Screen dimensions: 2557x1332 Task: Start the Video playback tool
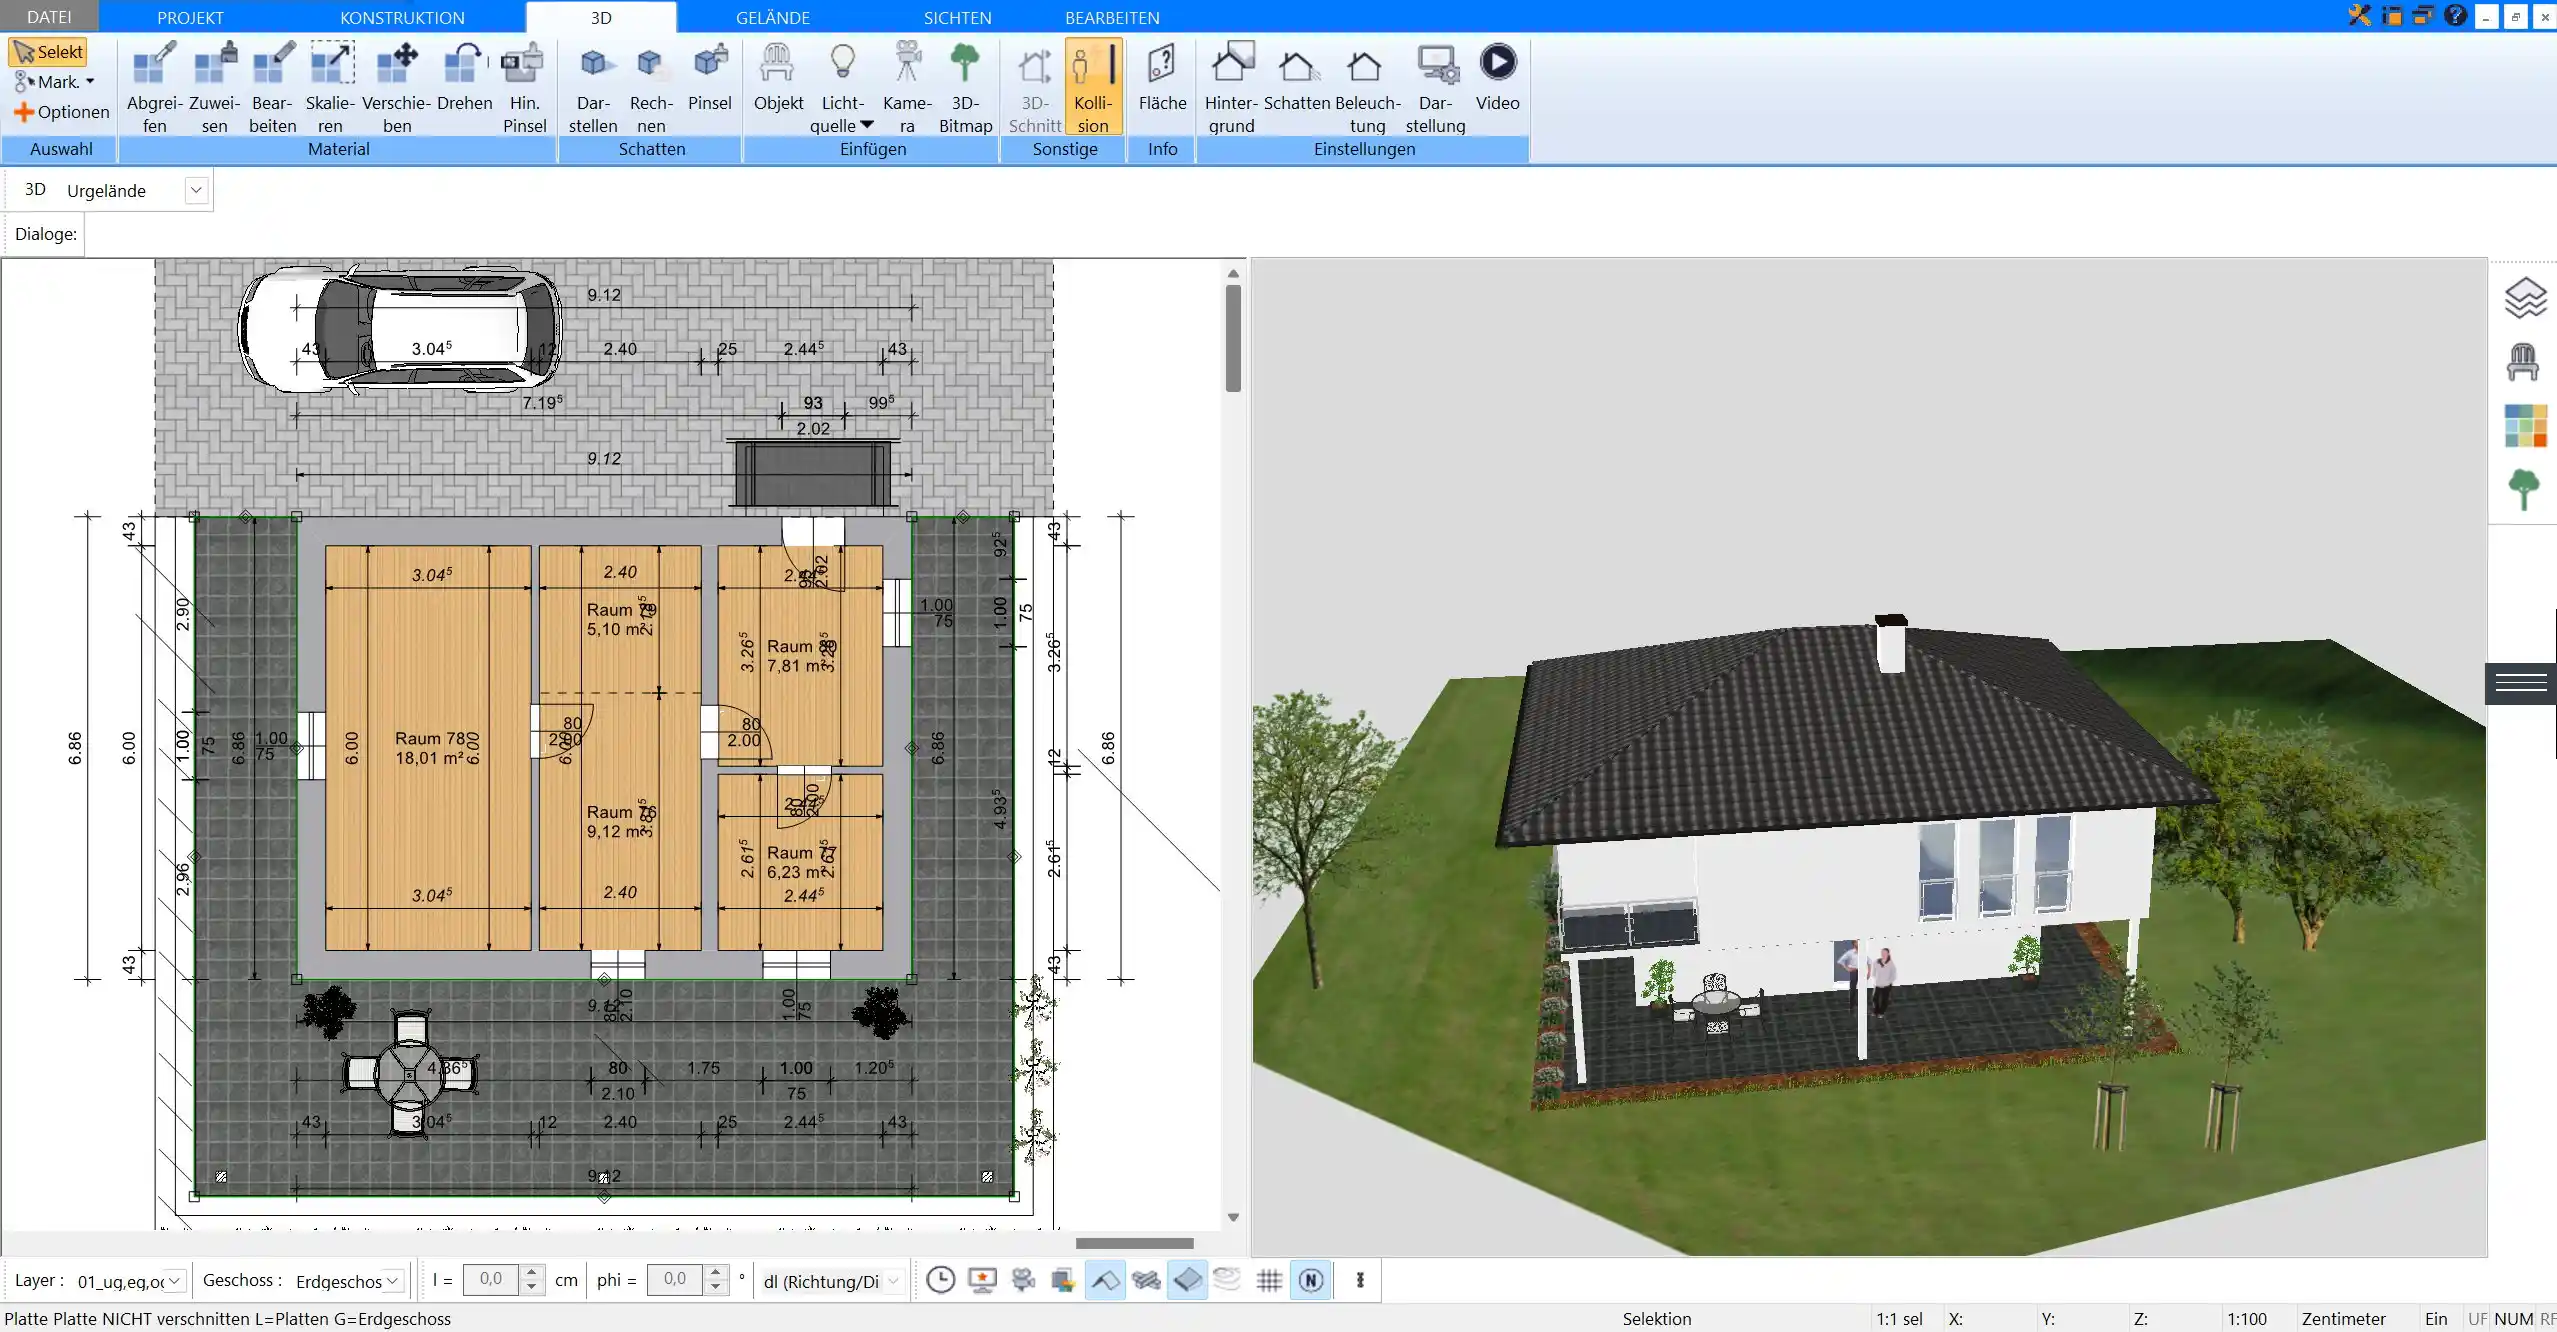tap(1497, 77)
